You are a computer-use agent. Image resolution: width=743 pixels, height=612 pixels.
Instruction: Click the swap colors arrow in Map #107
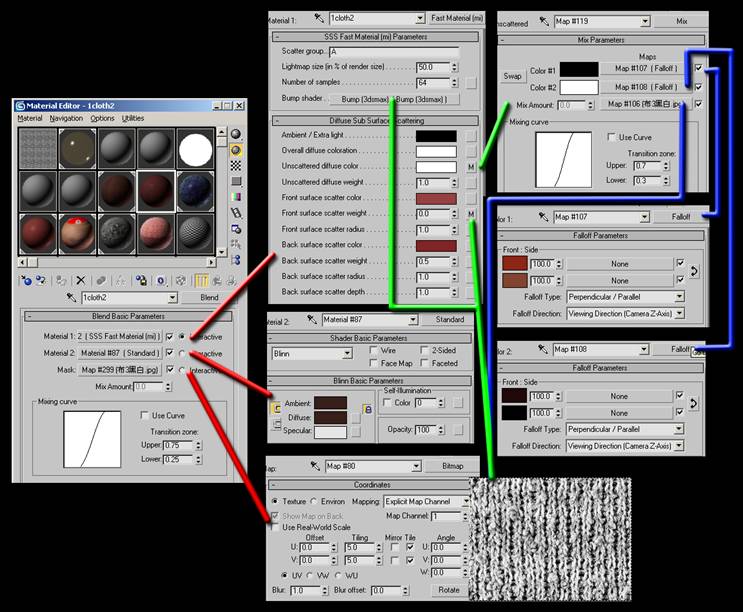click(695, 271)
